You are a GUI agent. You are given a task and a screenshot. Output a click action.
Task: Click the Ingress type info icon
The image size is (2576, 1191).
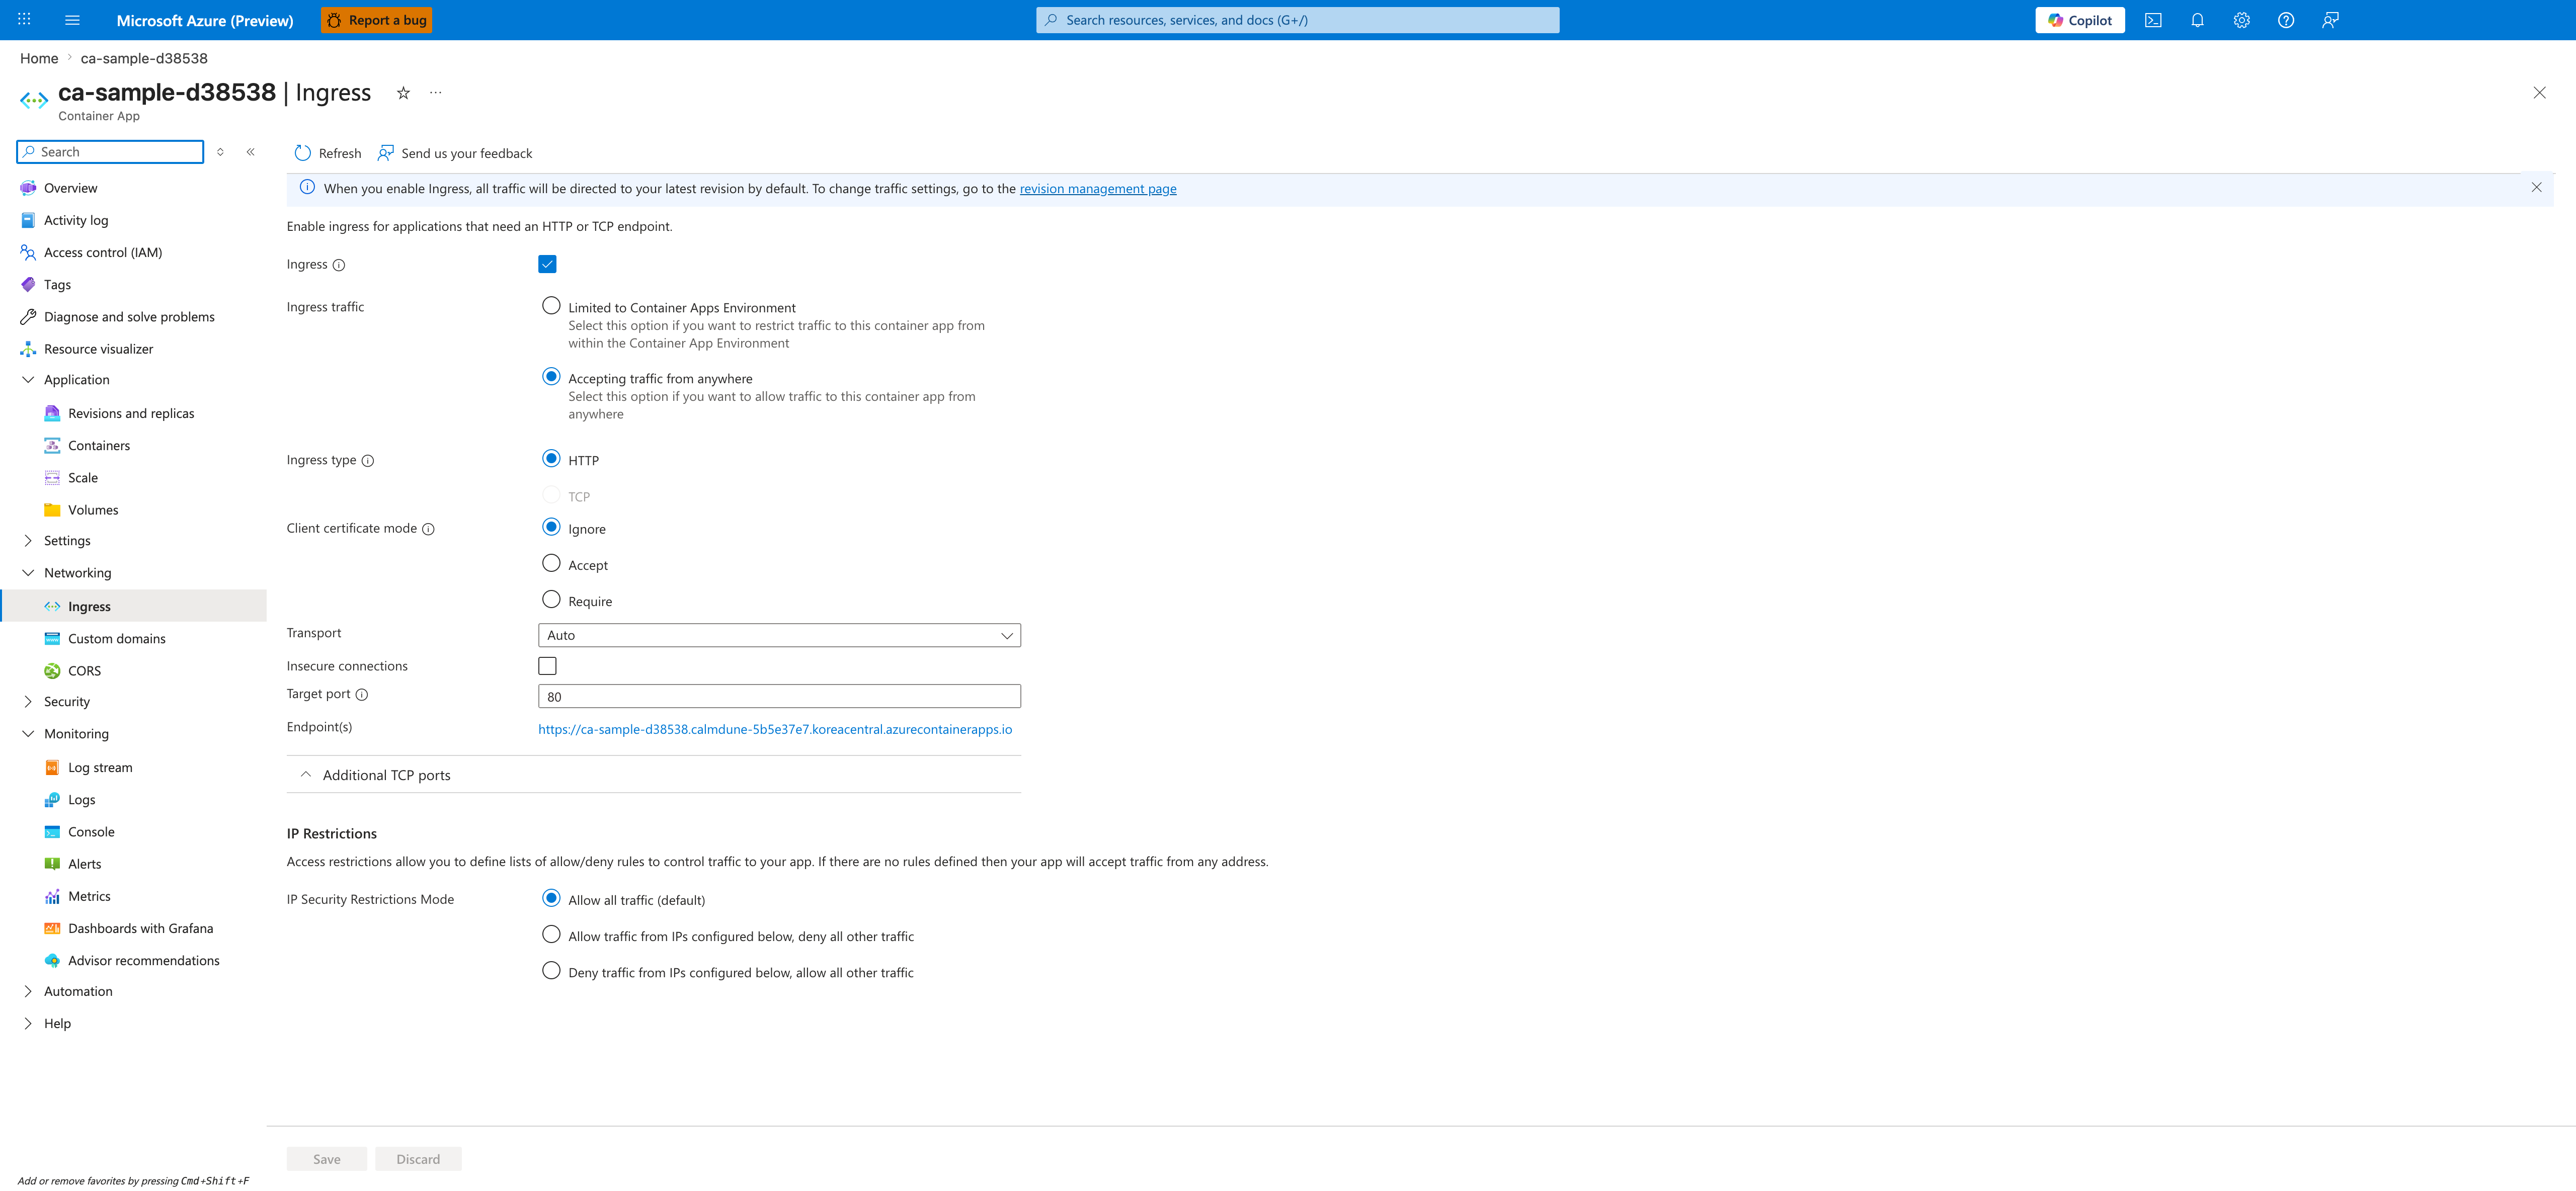click(368, 461)
